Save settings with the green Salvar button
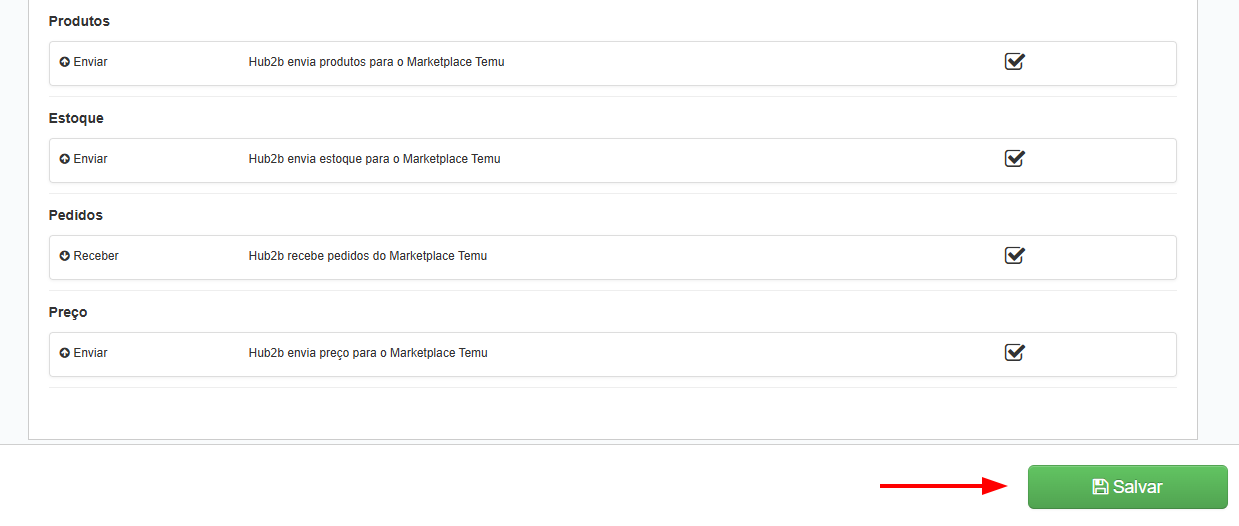 (x=1127, y=487)
